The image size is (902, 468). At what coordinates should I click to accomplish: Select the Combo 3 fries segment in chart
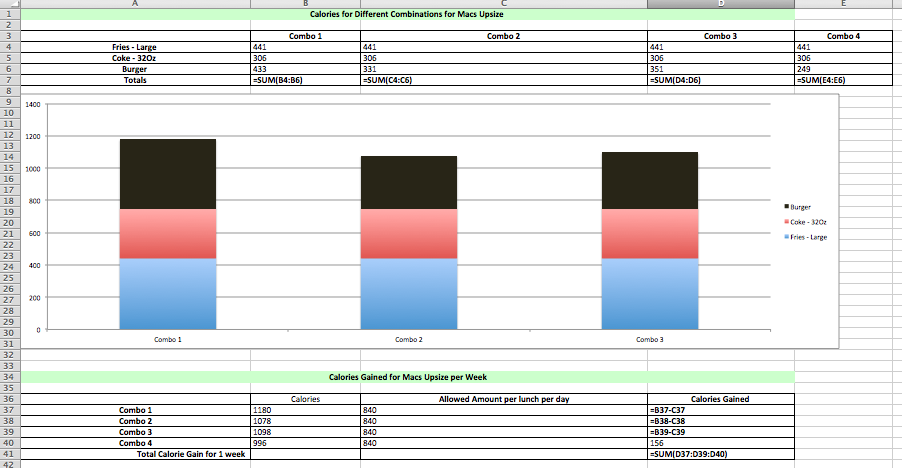click(650, 294)
